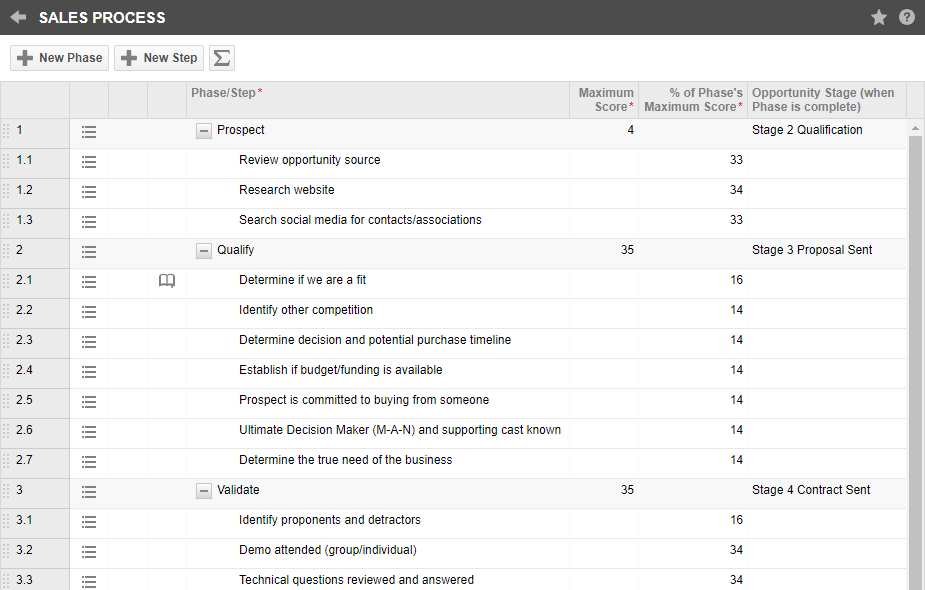Image resolution: width=925 pixels, height=590 pixels.
Task: Click the vertical scrollbar thumb
Action: tap(915, 360)
